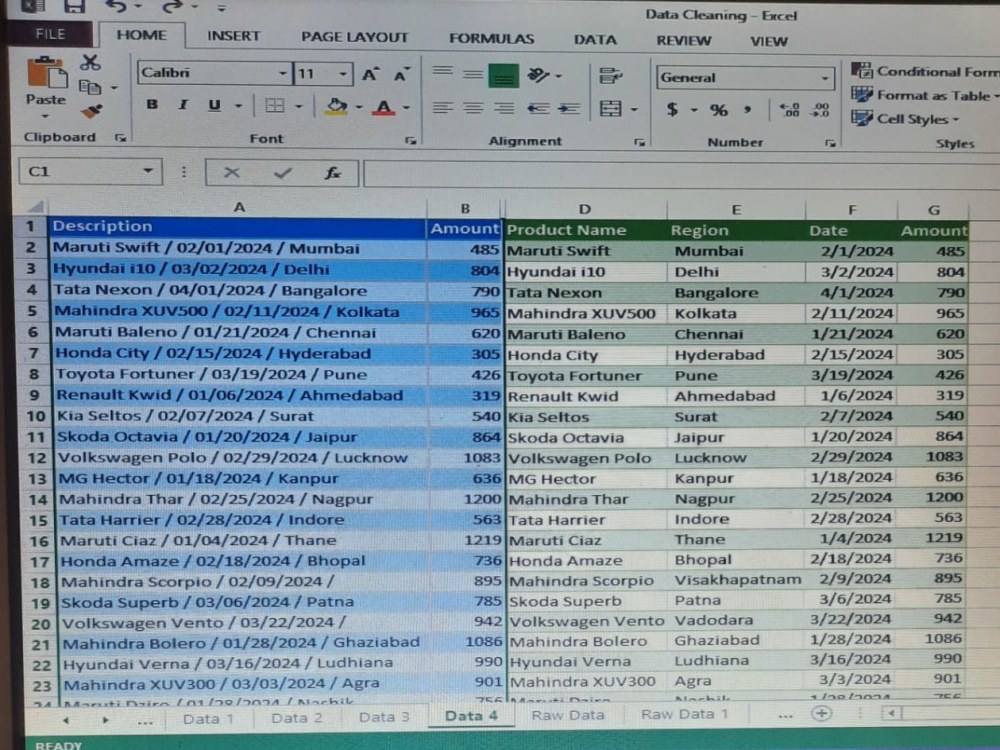1000x750 pixels.
Task: Select column D header
Action: click(x=585, y=209)
